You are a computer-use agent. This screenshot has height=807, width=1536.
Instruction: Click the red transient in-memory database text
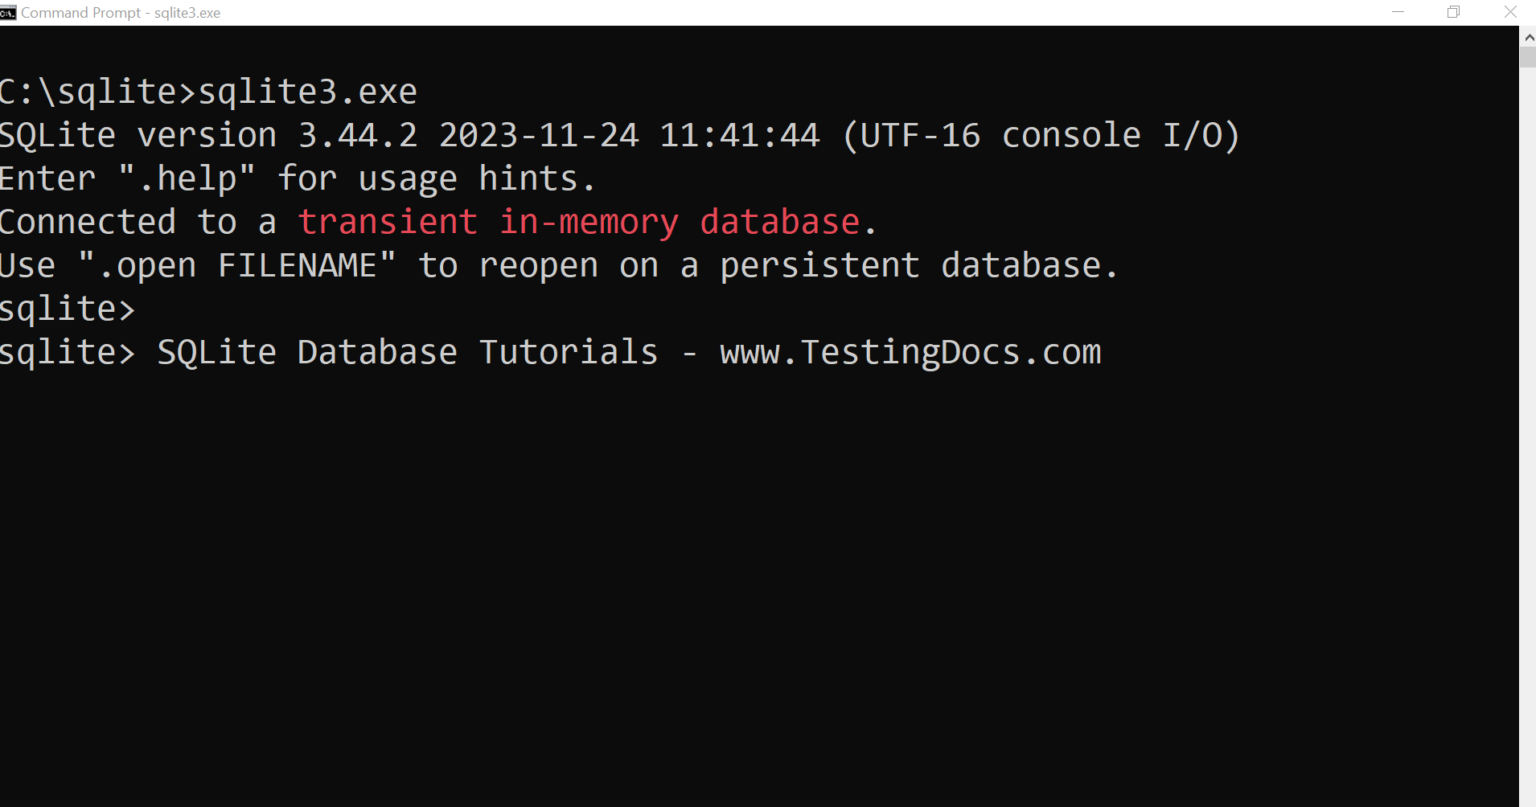(x=578, y=220)
